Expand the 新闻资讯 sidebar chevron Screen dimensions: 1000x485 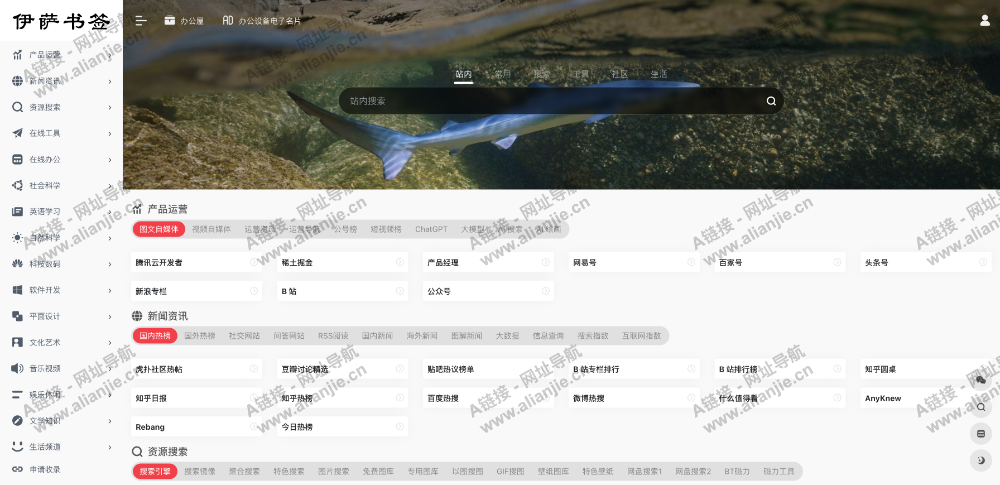[x=110, y=81]
